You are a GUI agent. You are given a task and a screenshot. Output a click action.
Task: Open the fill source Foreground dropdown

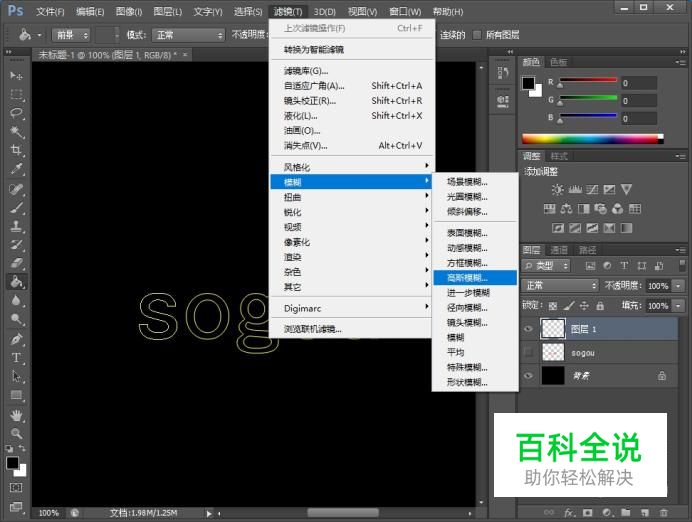point(71,35)
